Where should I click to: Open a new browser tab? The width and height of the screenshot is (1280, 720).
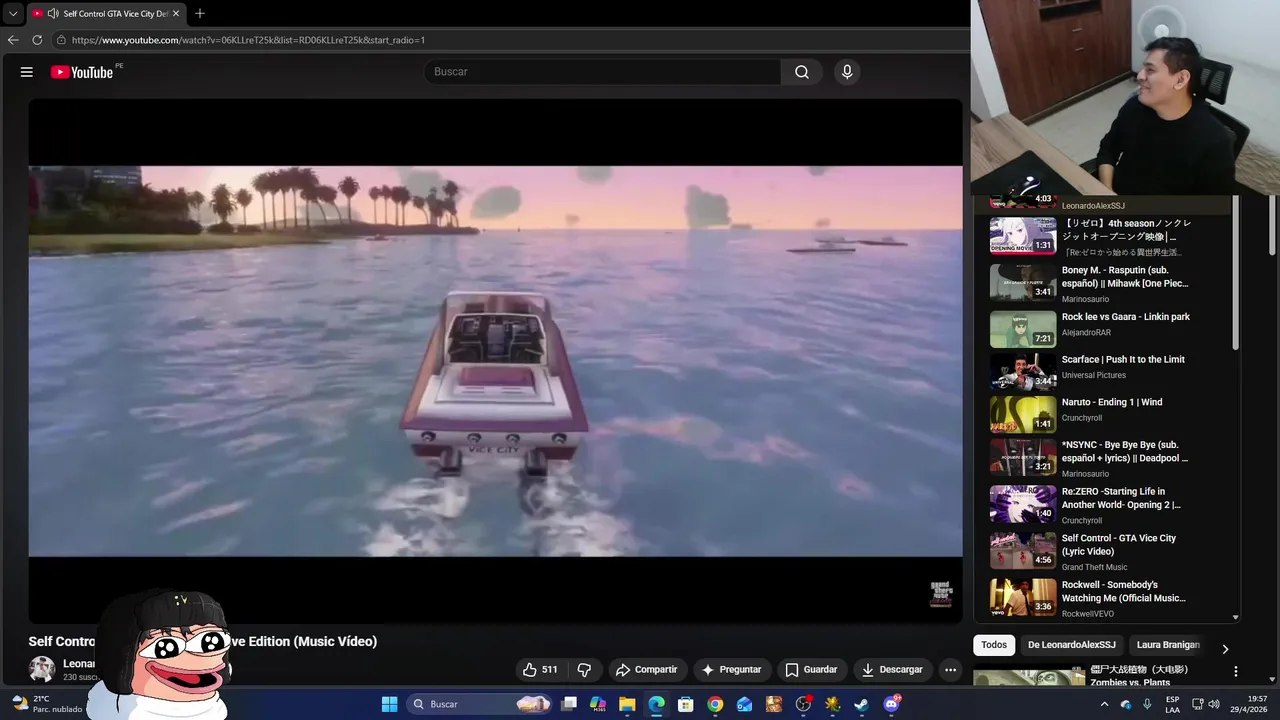coord(200,14)
